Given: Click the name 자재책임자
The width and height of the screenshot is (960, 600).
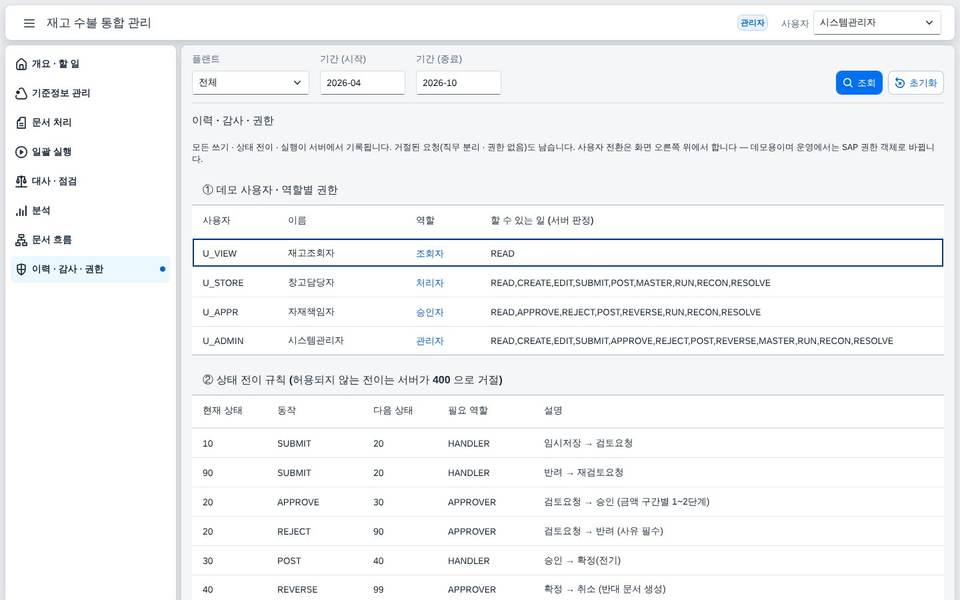Looking at the screenshot, I should click(311, 312).
